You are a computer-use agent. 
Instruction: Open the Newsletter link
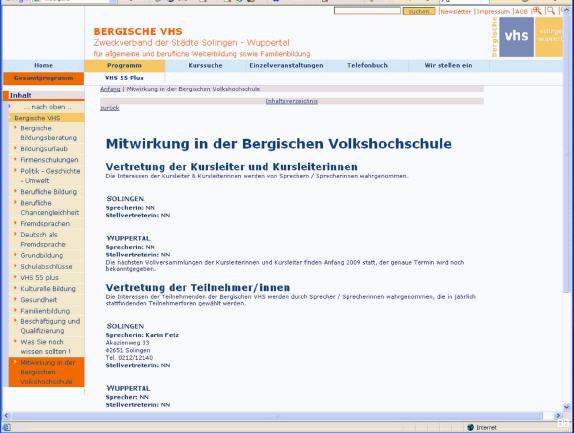456,12
